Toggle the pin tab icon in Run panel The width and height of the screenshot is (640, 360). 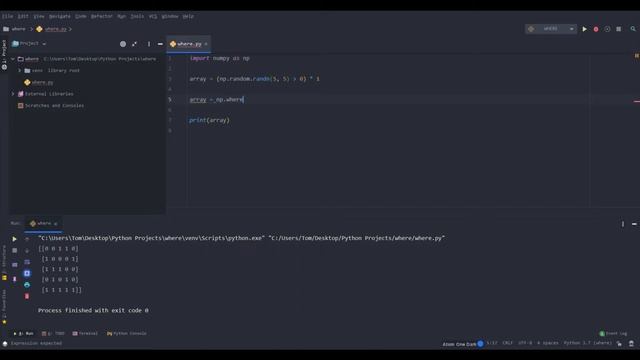point(14,279)
